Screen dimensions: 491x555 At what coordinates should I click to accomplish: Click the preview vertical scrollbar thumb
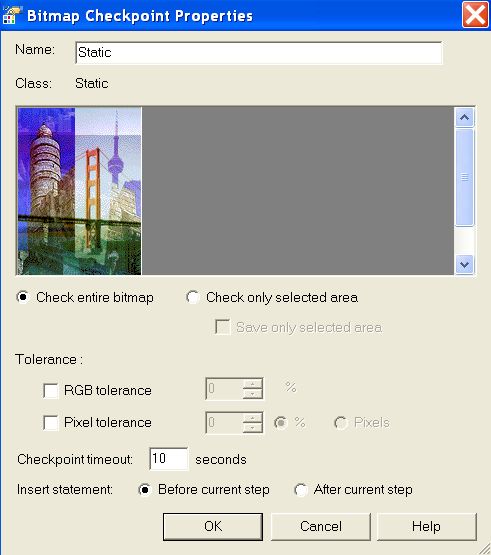[x=464, y=177]
